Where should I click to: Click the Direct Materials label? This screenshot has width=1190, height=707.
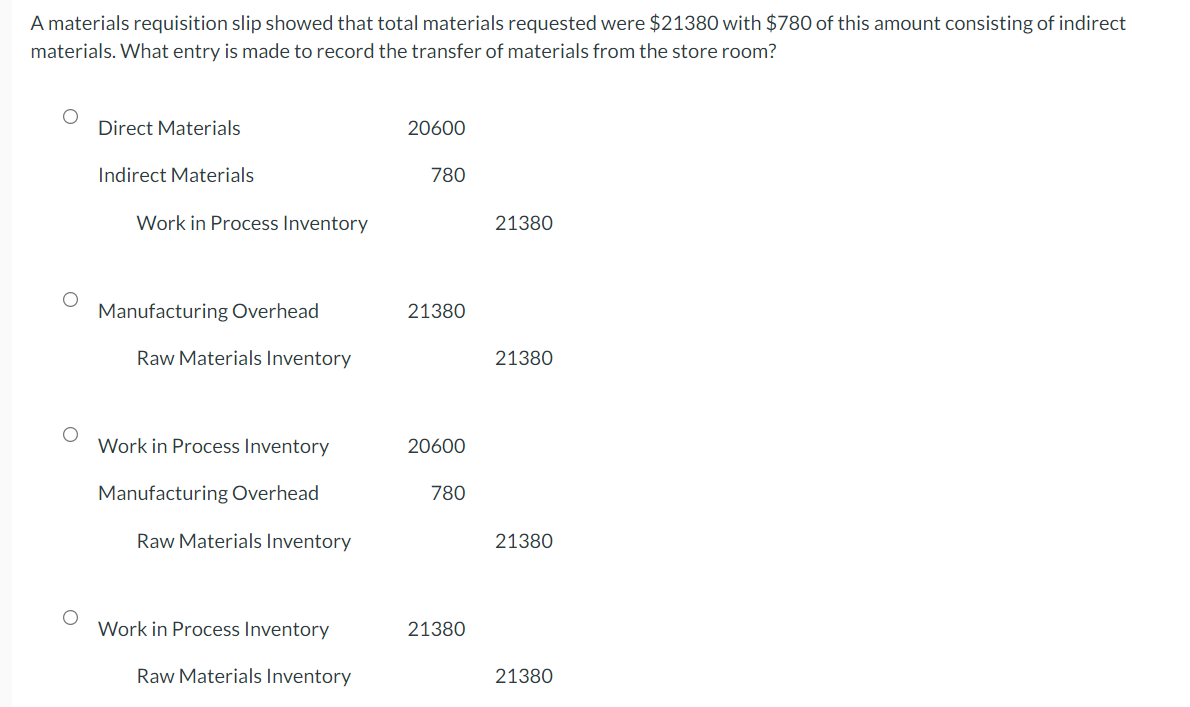168,128
